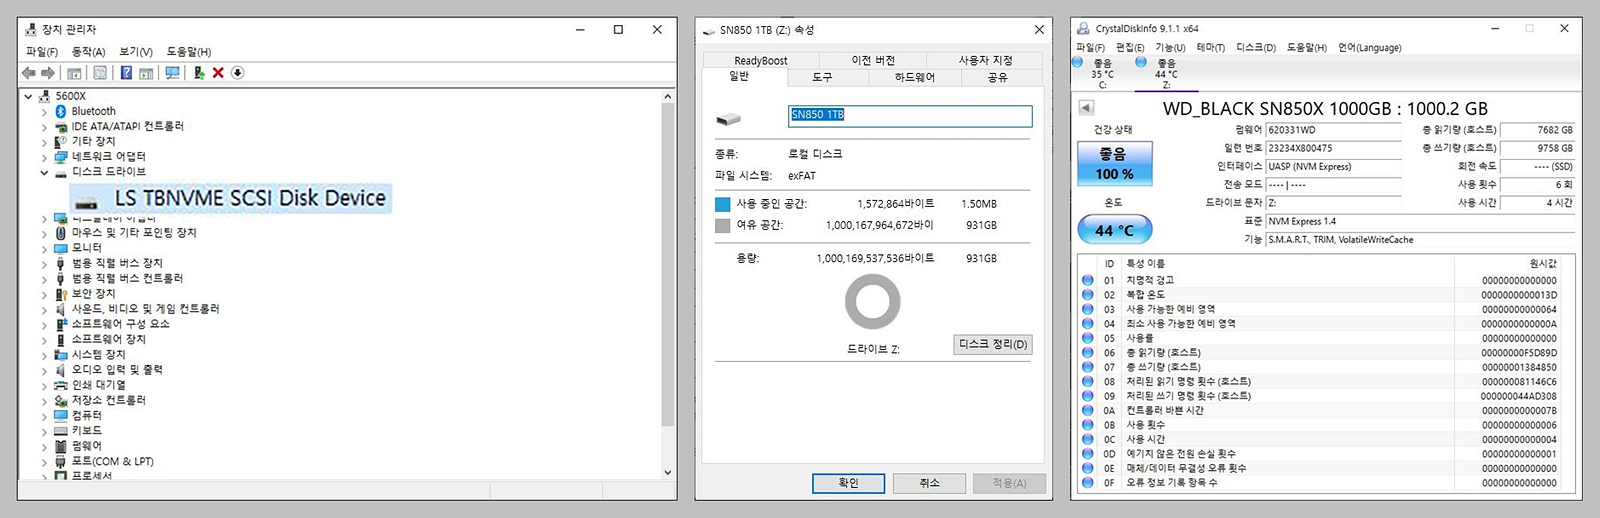Switch to the 공유 tab in properties
The image size is (1600, 518).
(998, 77)
